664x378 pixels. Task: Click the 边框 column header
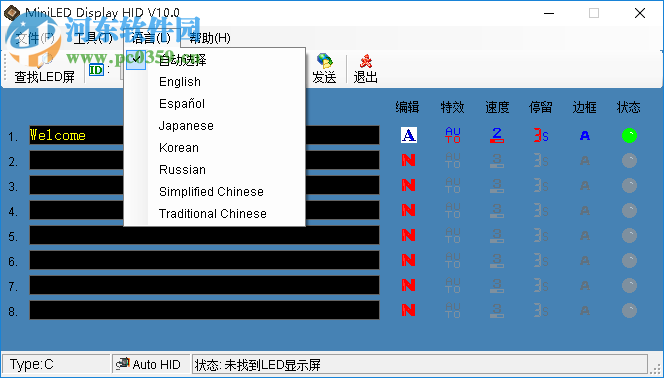click(x=585, y=108)
